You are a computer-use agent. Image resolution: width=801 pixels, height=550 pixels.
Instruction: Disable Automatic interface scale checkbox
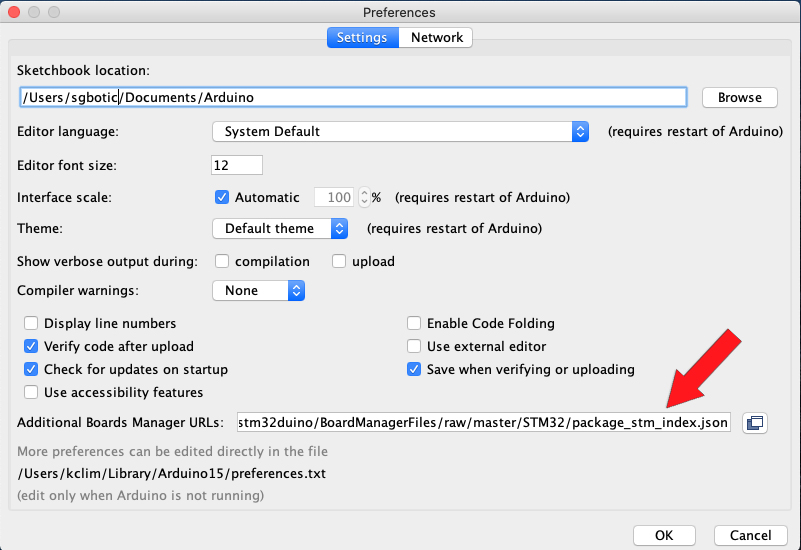223,197
